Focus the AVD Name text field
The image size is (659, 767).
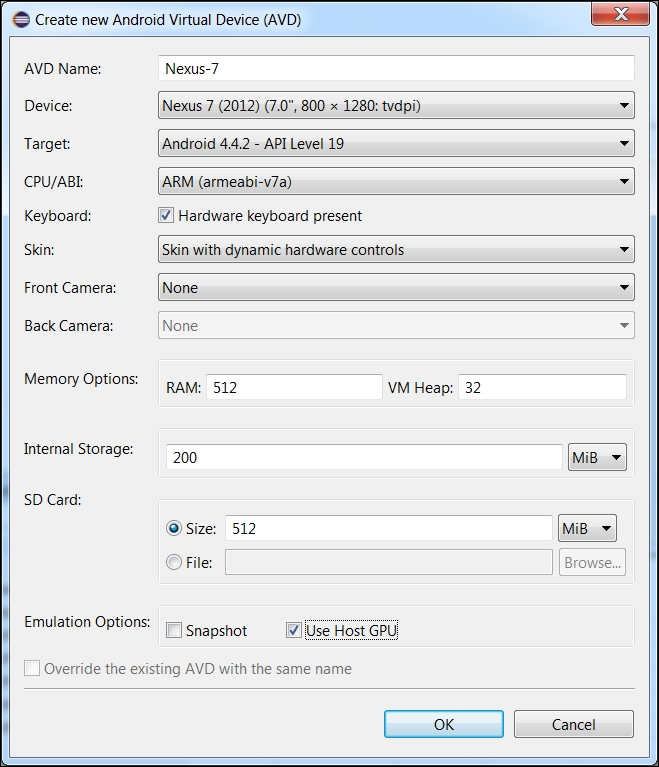tap(396, 68)
